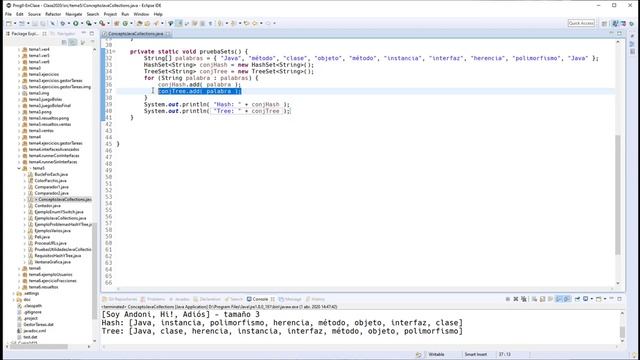Switch to the Java perspective icon

[x=616, y=24]
